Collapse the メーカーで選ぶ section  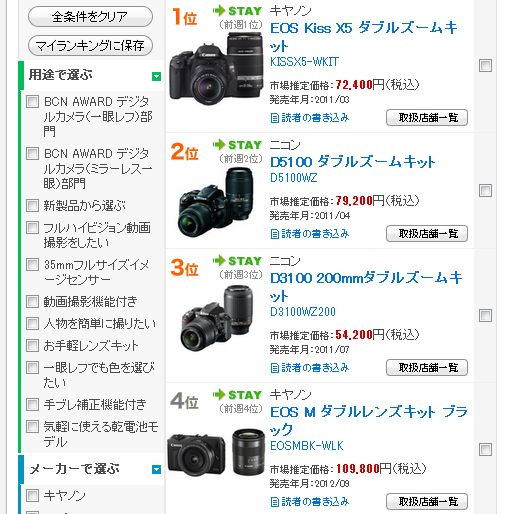click(x=156, y=469)
